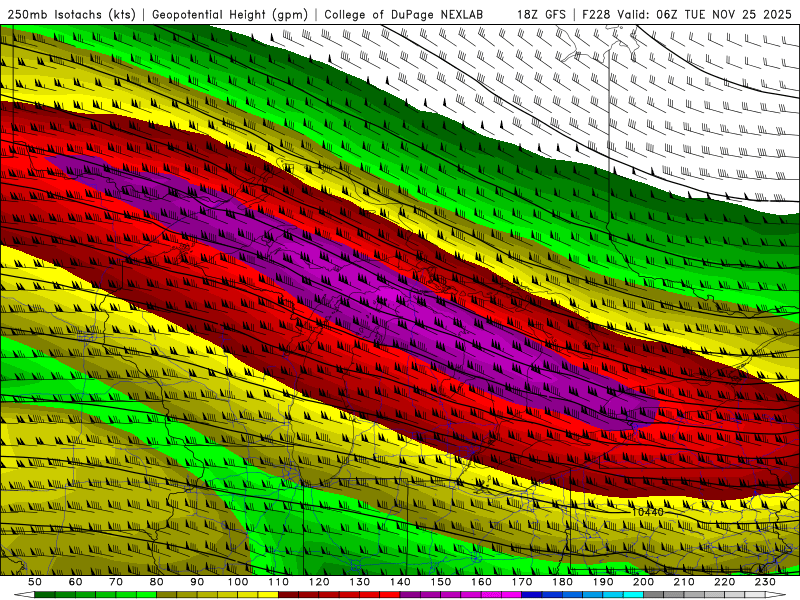Click the '160' value on the color scale
This screenshot has height=600, width=800.
(x=481, y=582)
